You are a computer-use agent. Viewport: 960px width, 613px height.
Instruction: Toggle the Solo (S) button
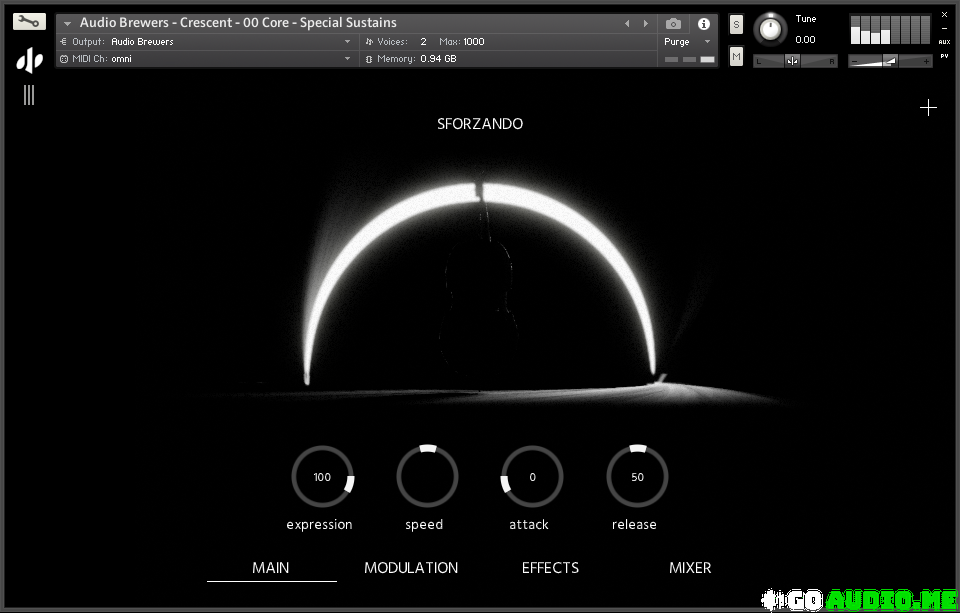736,24
